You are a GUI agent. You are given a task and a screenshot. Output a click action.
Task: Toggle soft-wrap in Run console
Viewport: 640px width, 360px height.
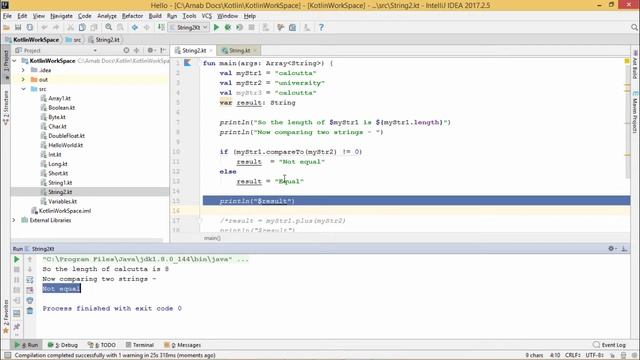[30, 280]
